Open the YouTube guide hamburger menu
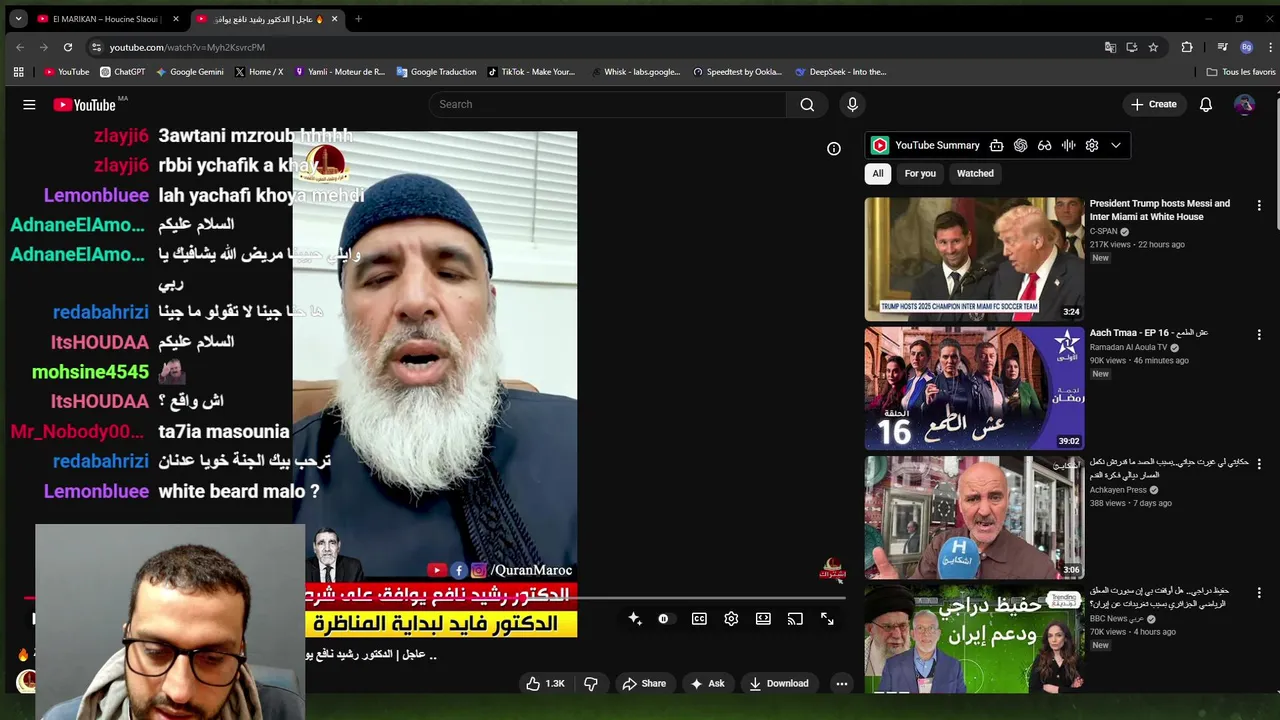This screenshot has width=1280, height=720. (x=29, y=104)
